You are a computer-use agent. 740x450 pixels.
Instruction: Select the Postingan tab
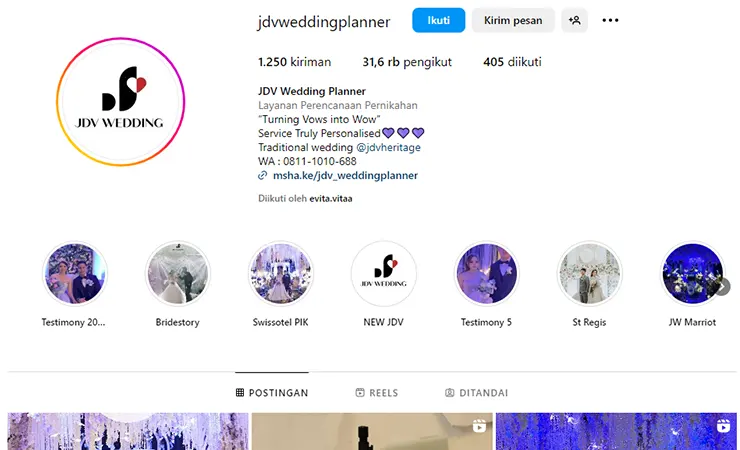272,392
